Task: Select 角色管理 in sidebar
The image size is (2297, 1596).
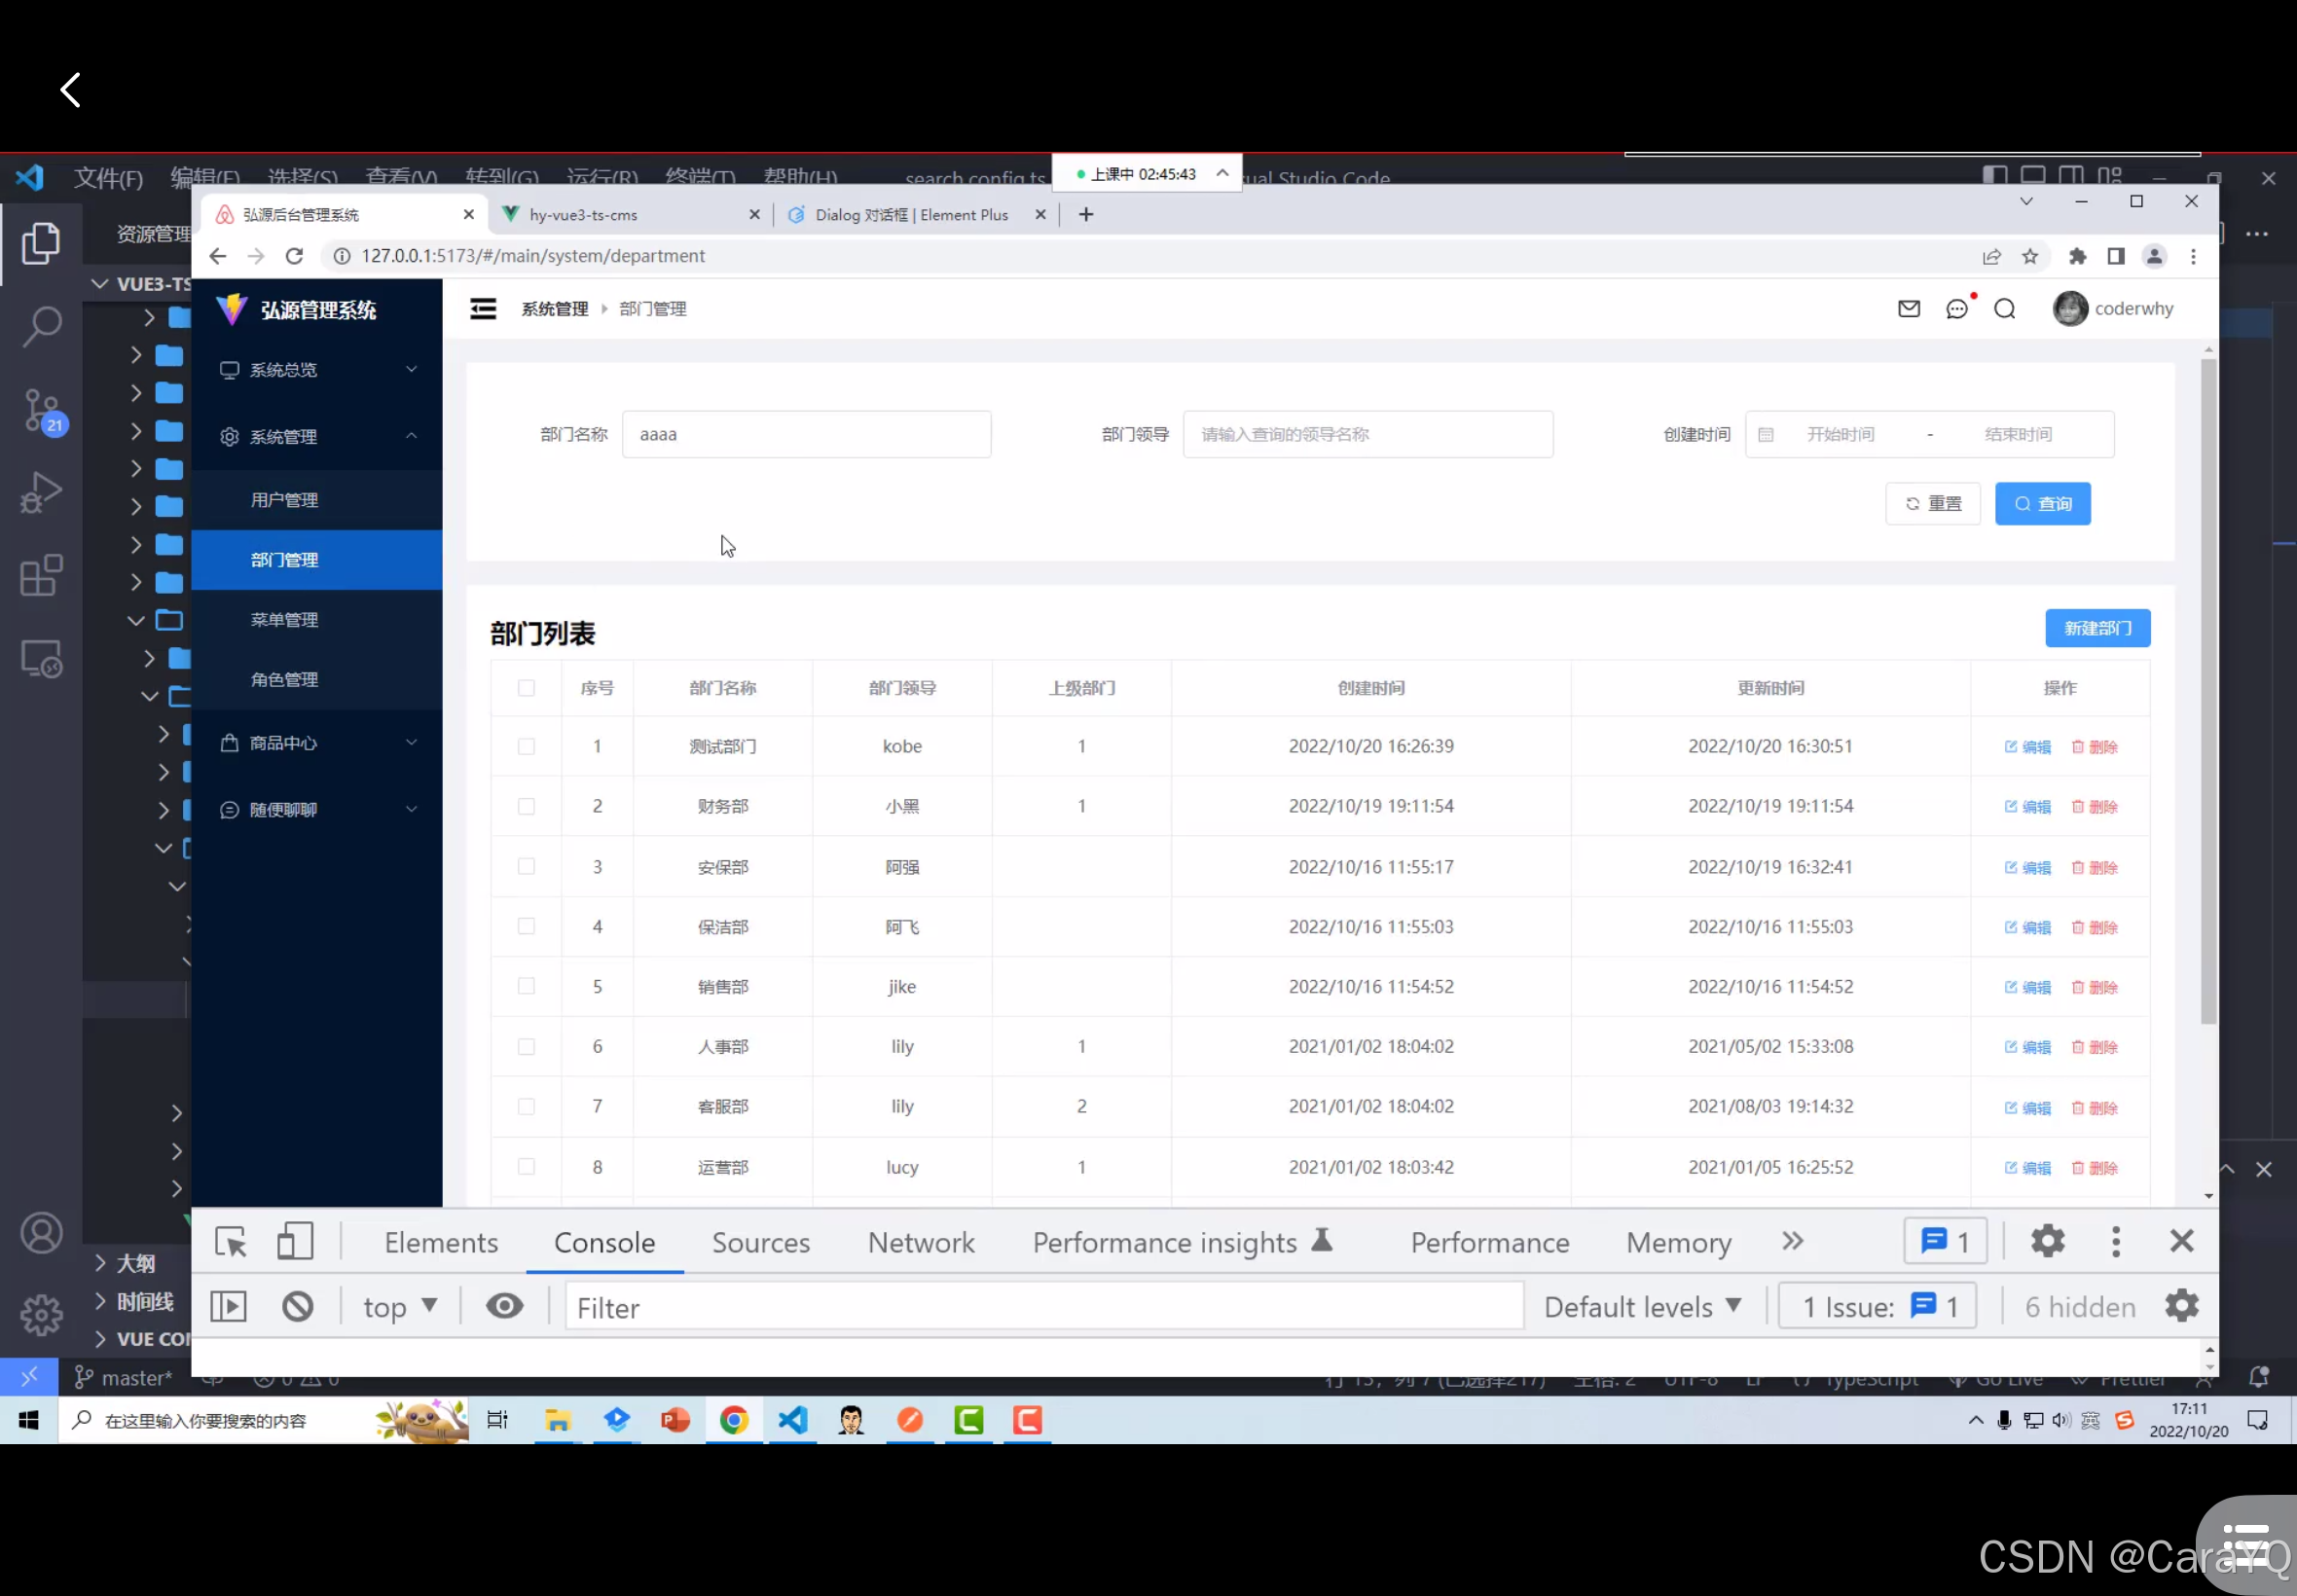Action: 317,680
